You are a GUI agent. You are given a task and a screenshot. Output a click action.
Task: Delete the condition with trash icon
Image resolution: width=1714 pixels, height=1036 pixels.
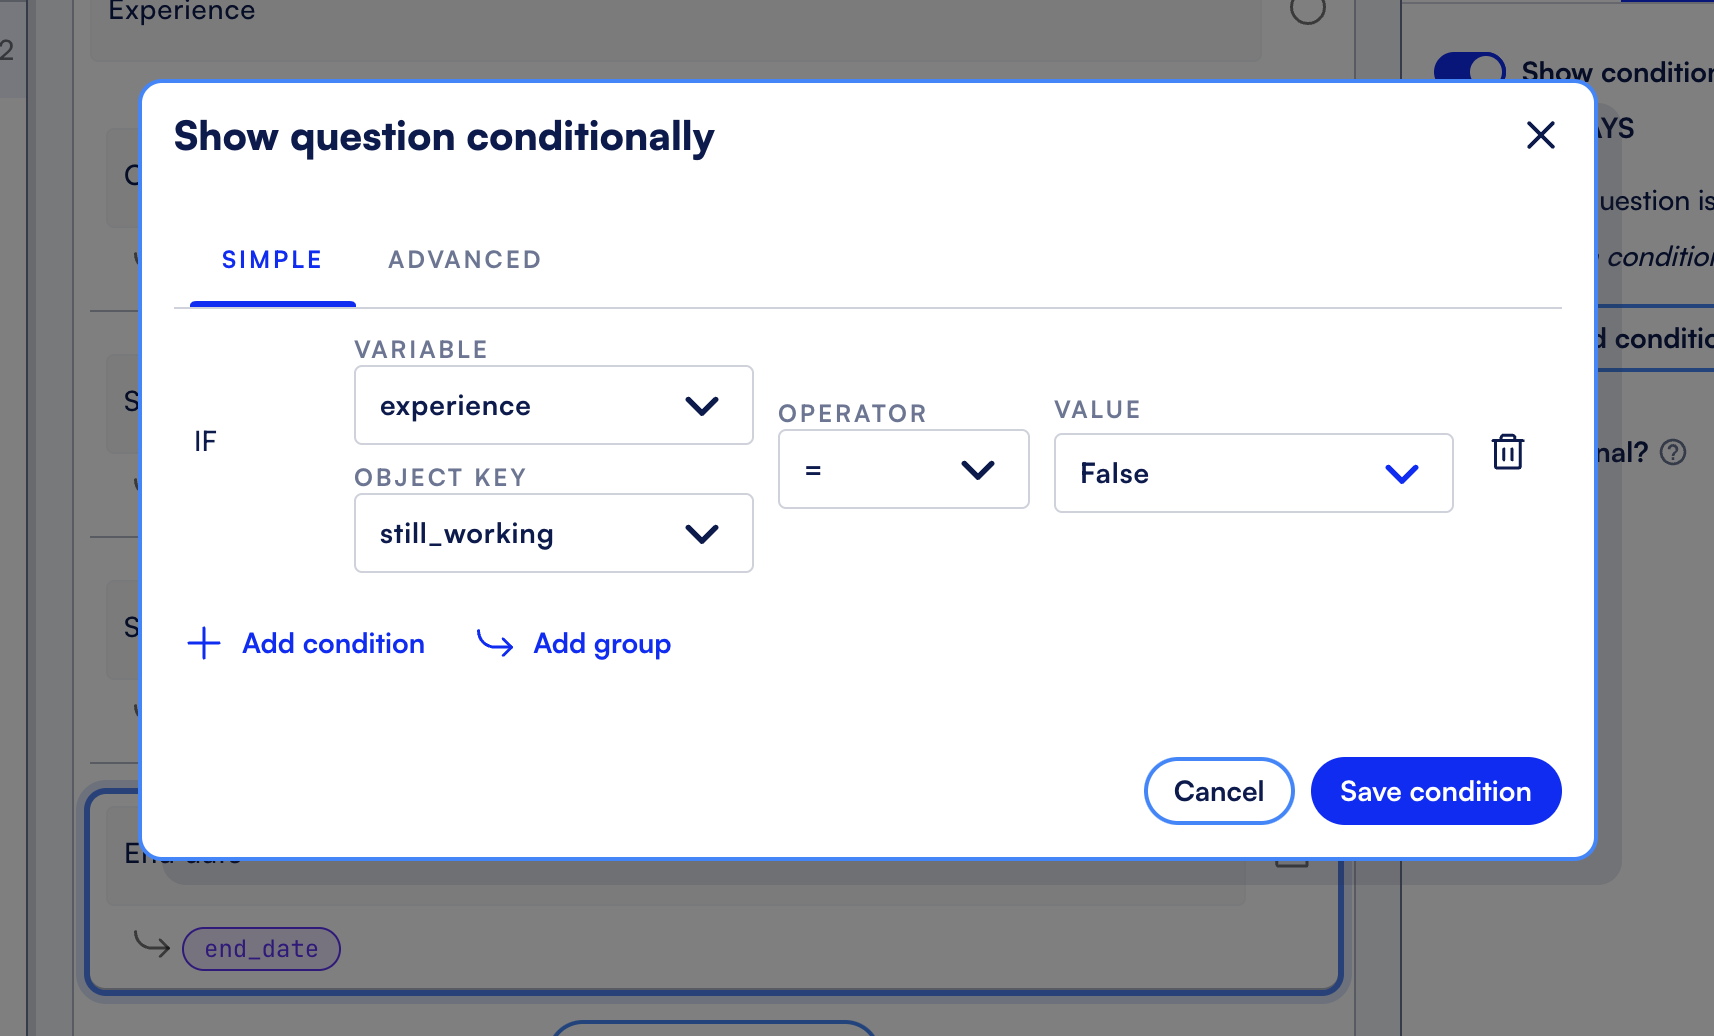(x=1507, y=452)
